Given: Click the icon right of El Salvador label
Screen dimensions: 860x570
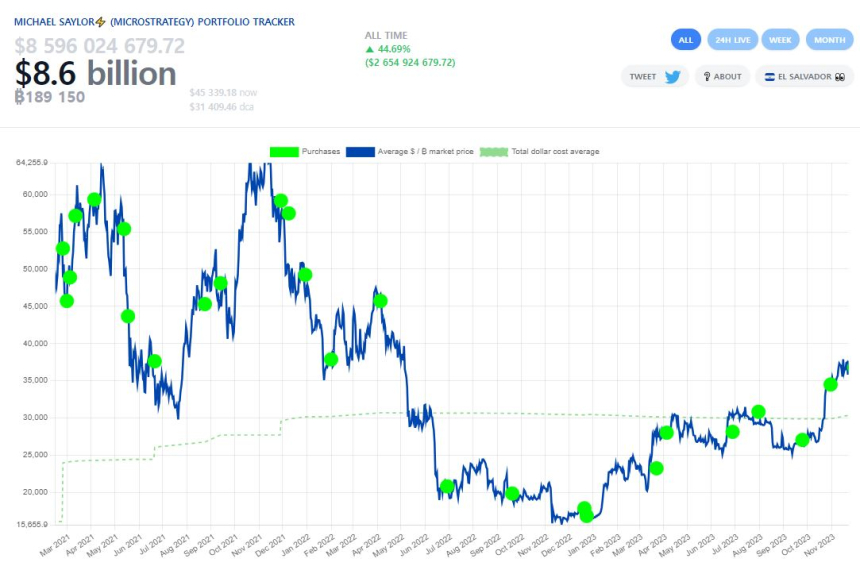Looking at the screenshot, I should point(843,77).
